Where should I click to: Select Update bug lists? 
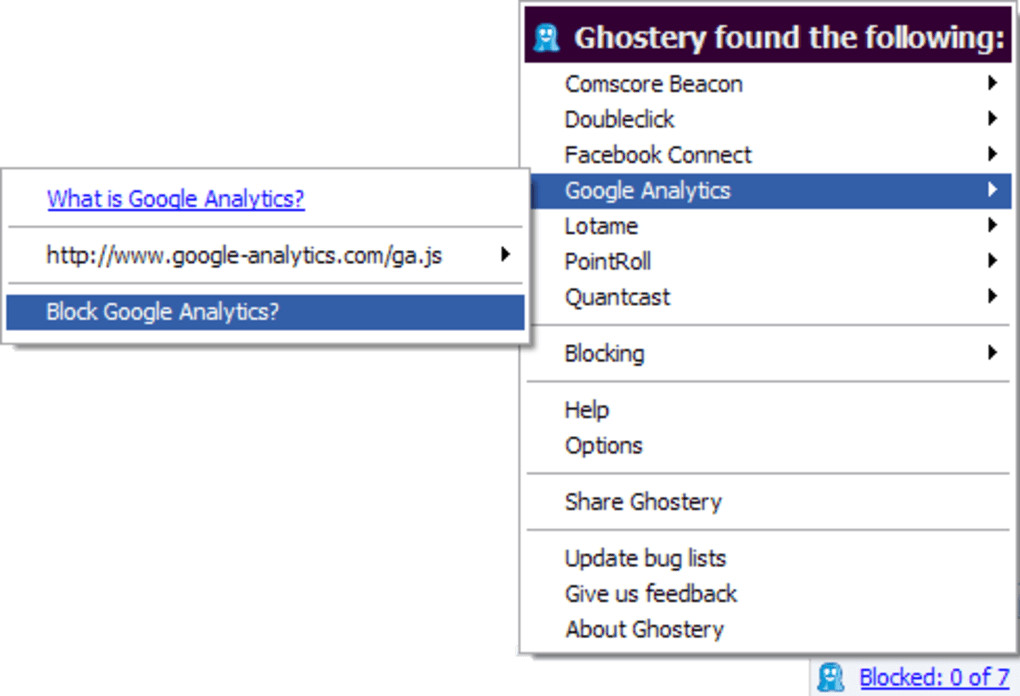point(645,558)
